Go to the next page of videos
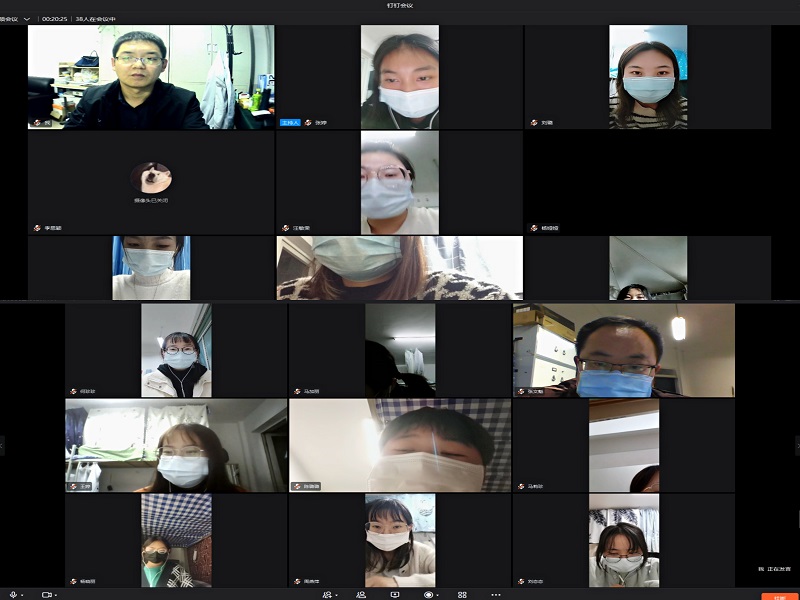This screenshot has height=600, width=800. tap(796, 445)
